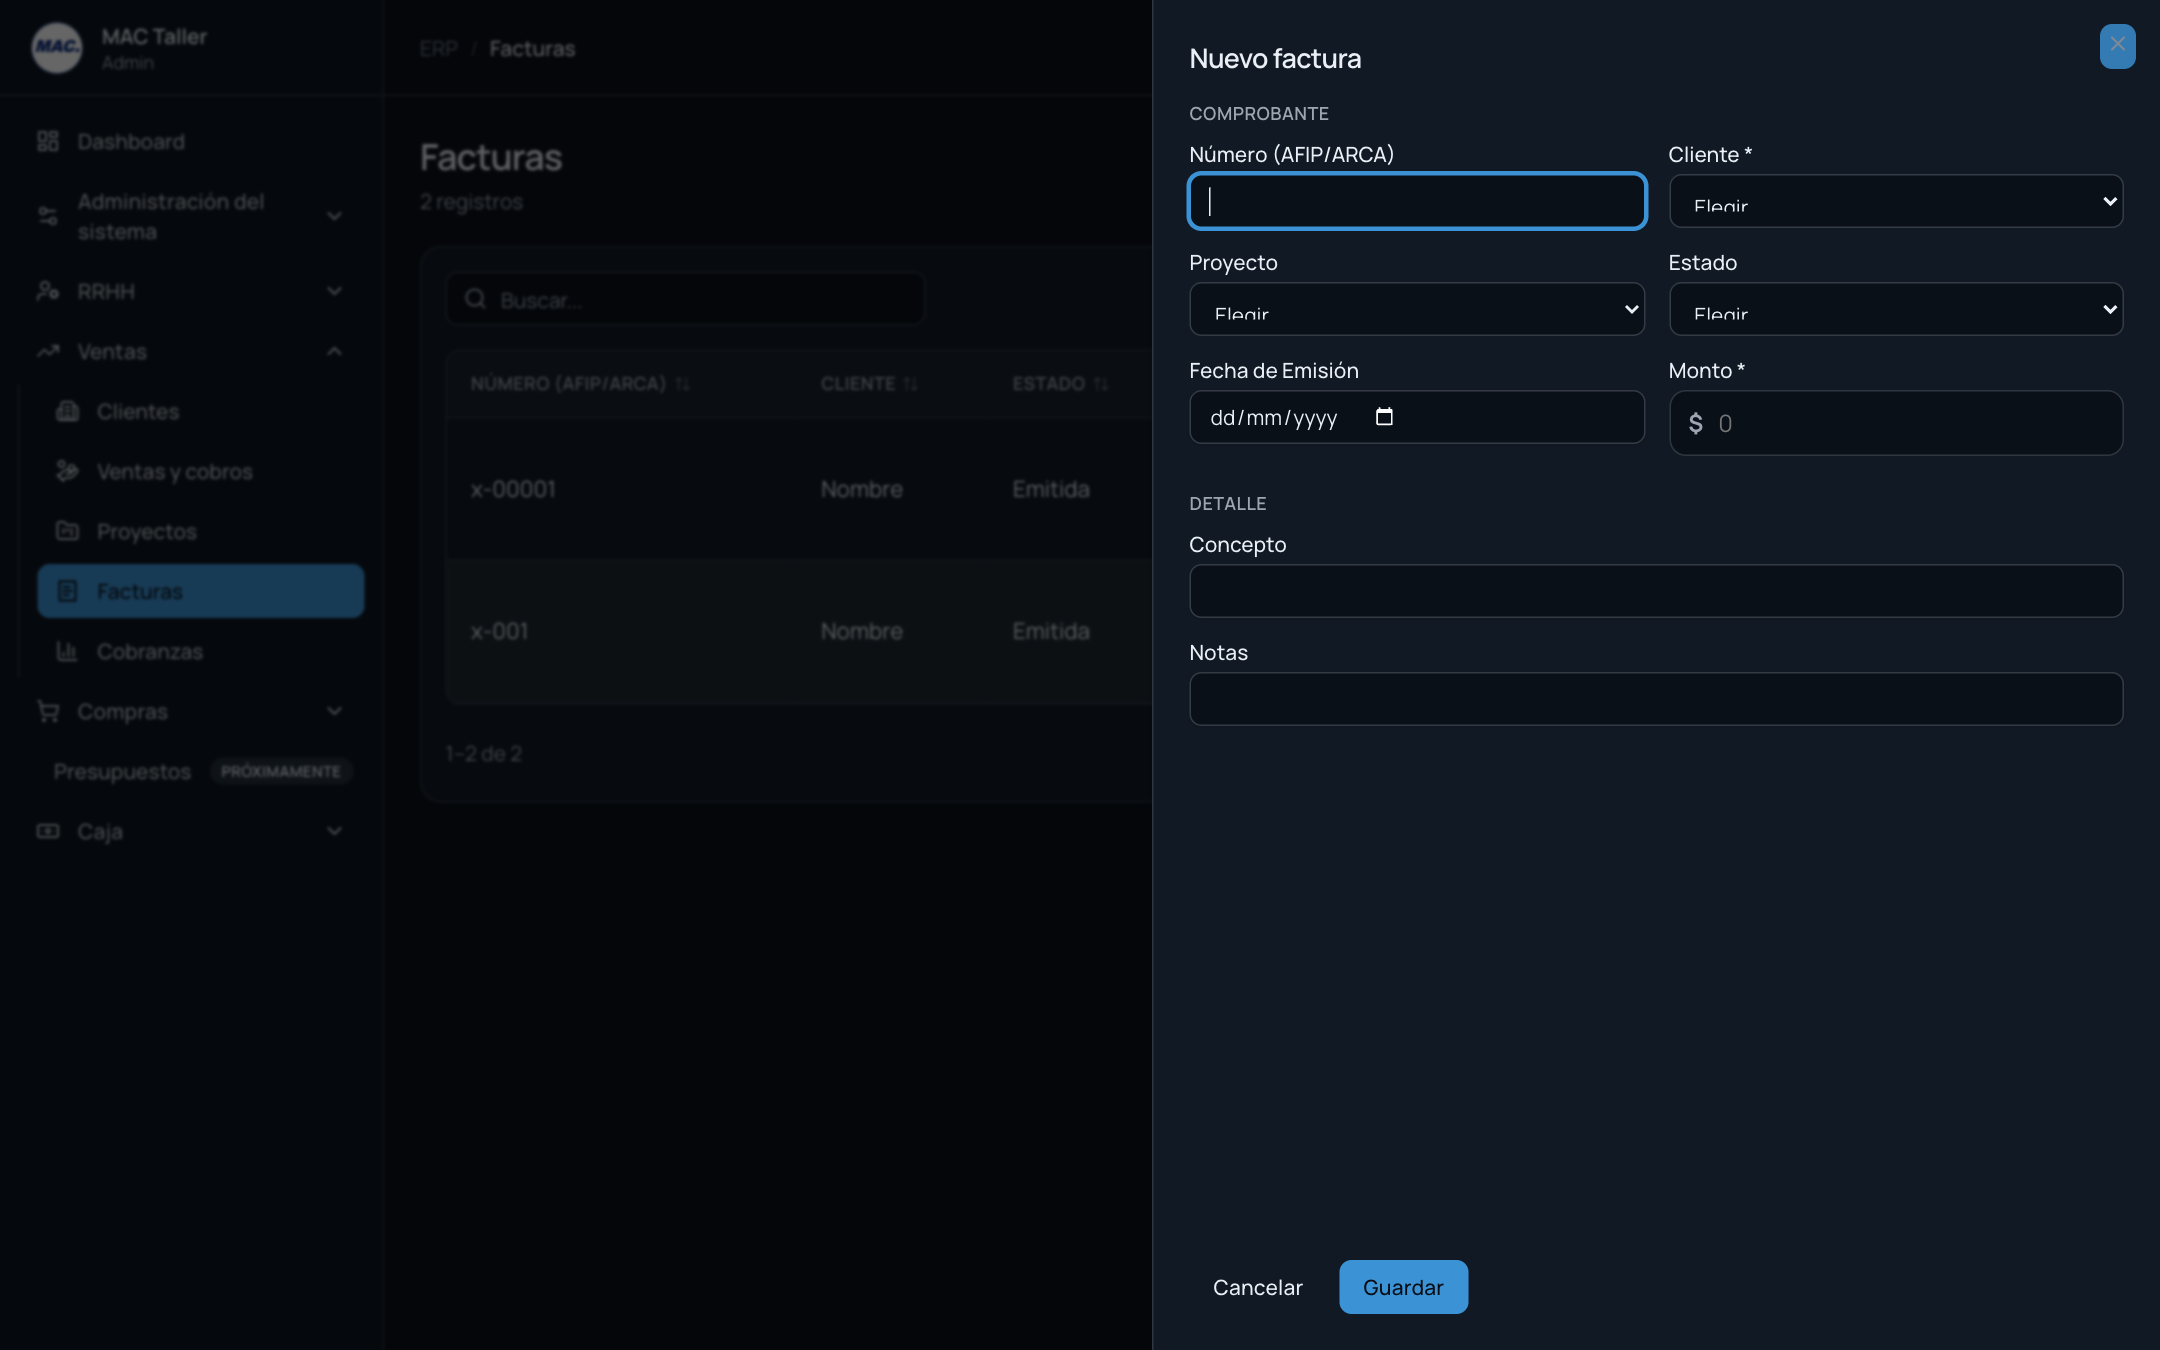Click the Proyectos folder icon
This screenshot has width=2160, height=1350.
pyautogui.click(x=67, y=531)
